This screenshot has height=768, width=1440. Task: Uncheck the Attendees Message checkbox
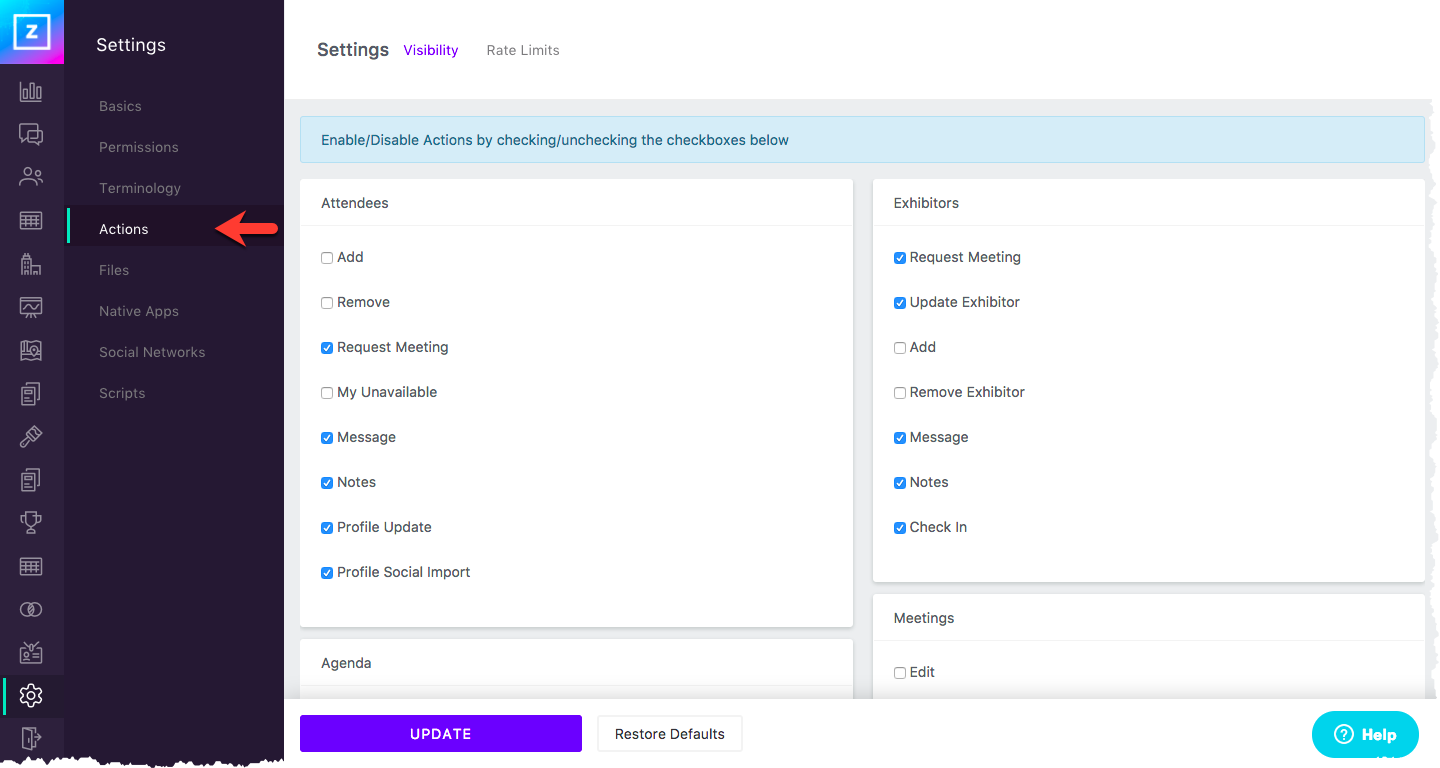[327, 438]
